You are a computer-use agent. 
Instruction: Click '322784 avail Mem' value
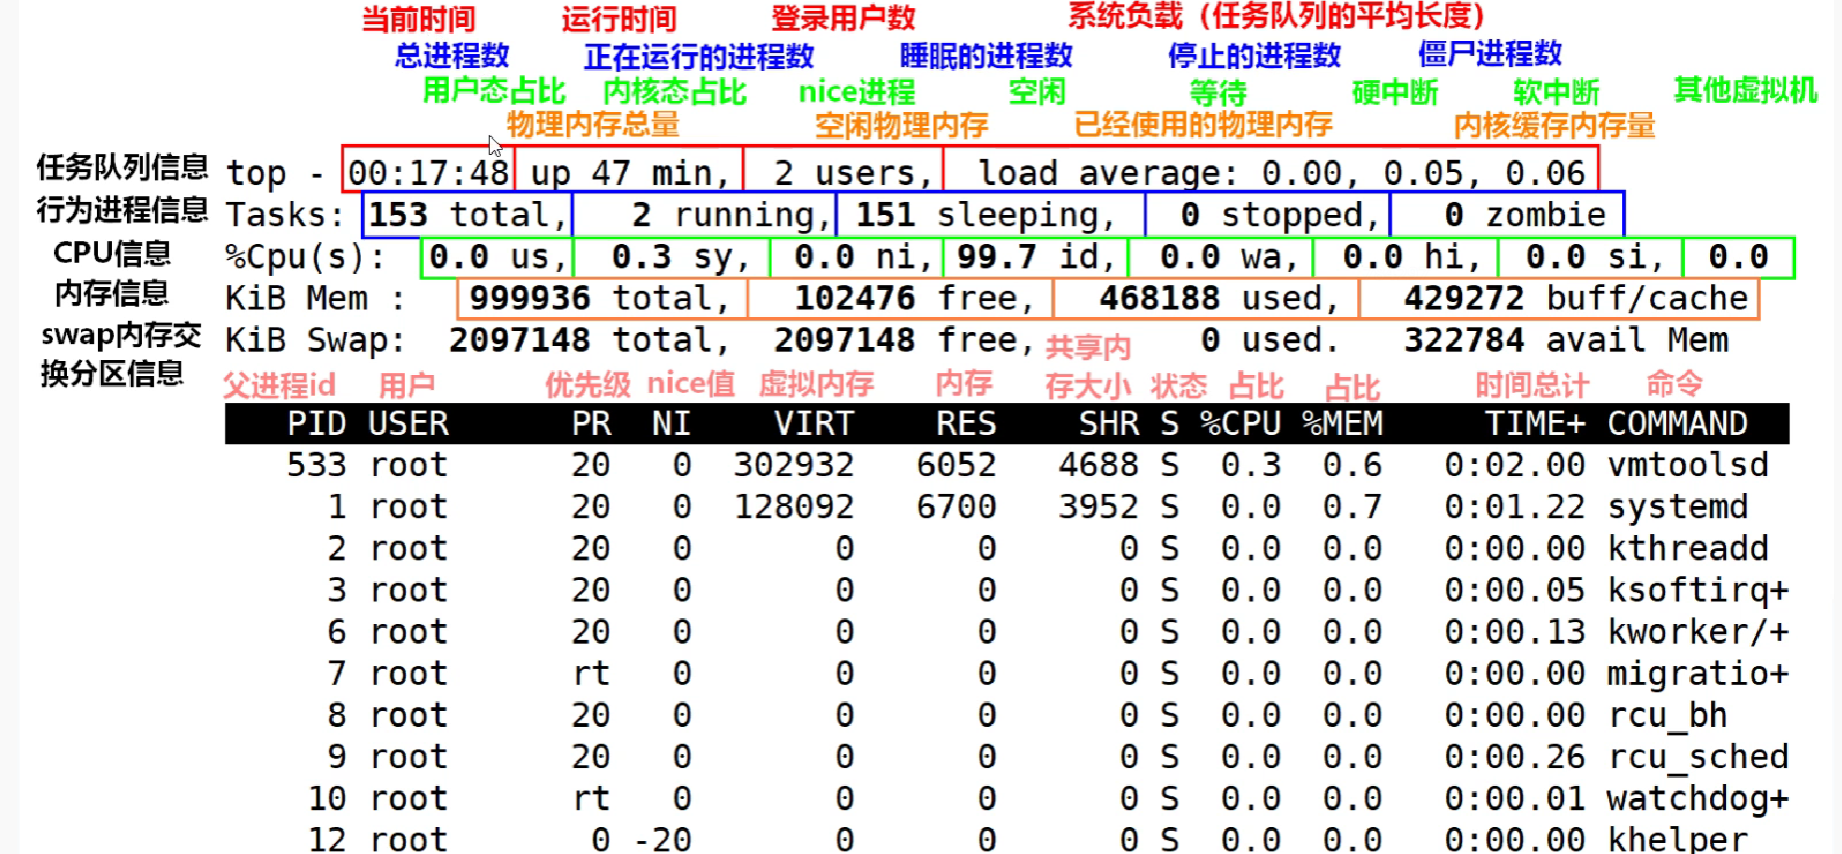[1566, 340]
